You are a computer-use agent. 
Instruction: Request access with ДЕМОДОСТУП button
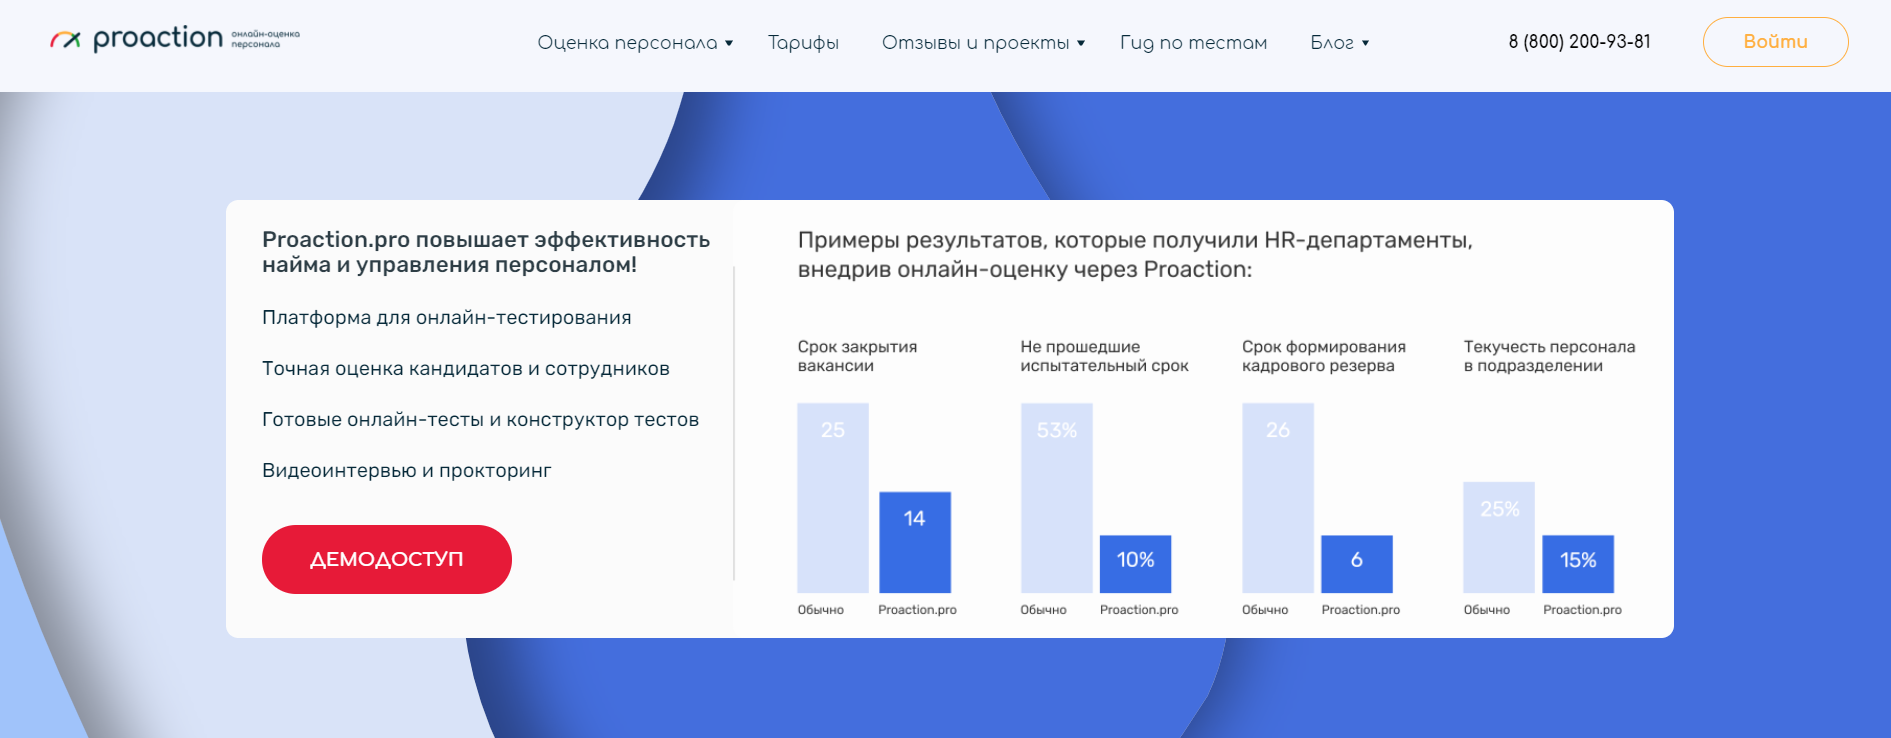click(387, 559)
